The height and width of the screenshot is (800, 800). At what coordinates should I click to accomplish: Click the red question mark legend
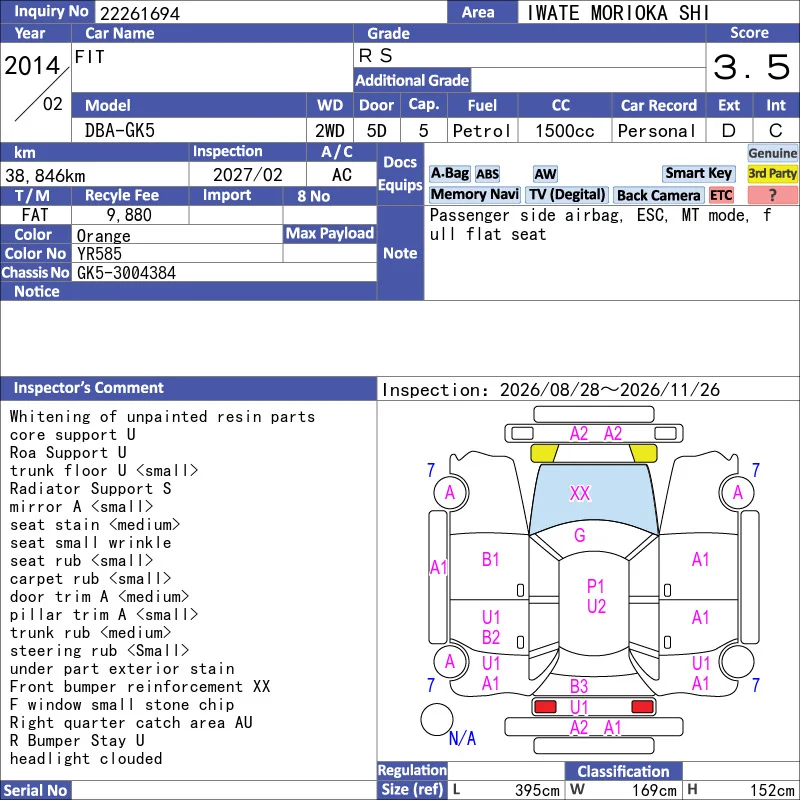tap(772, 195)
